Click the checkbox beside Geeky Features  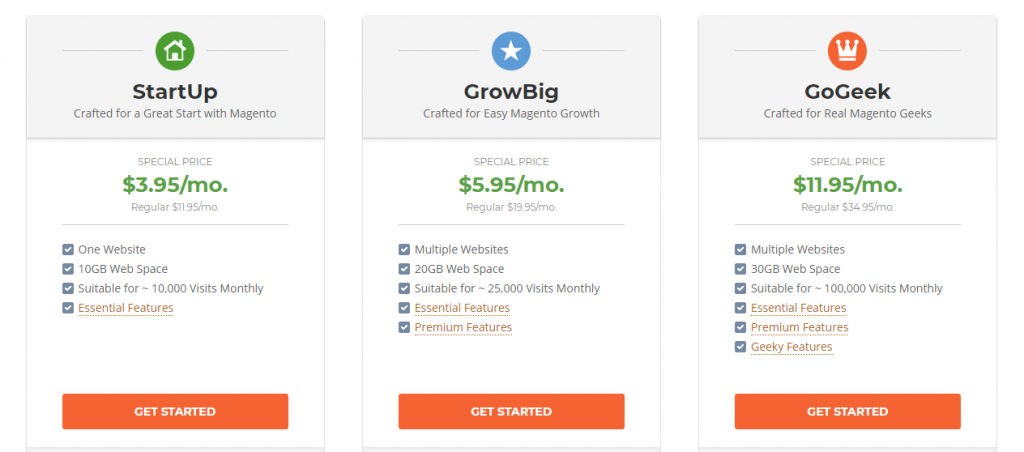[x=741, y=347]
